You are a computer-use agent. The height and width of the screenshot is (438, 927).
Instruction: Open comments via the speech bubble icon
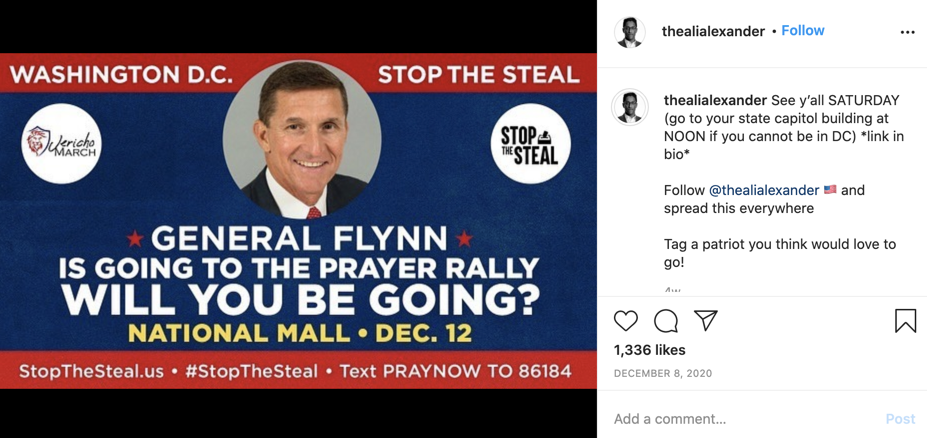coord(666,321)
